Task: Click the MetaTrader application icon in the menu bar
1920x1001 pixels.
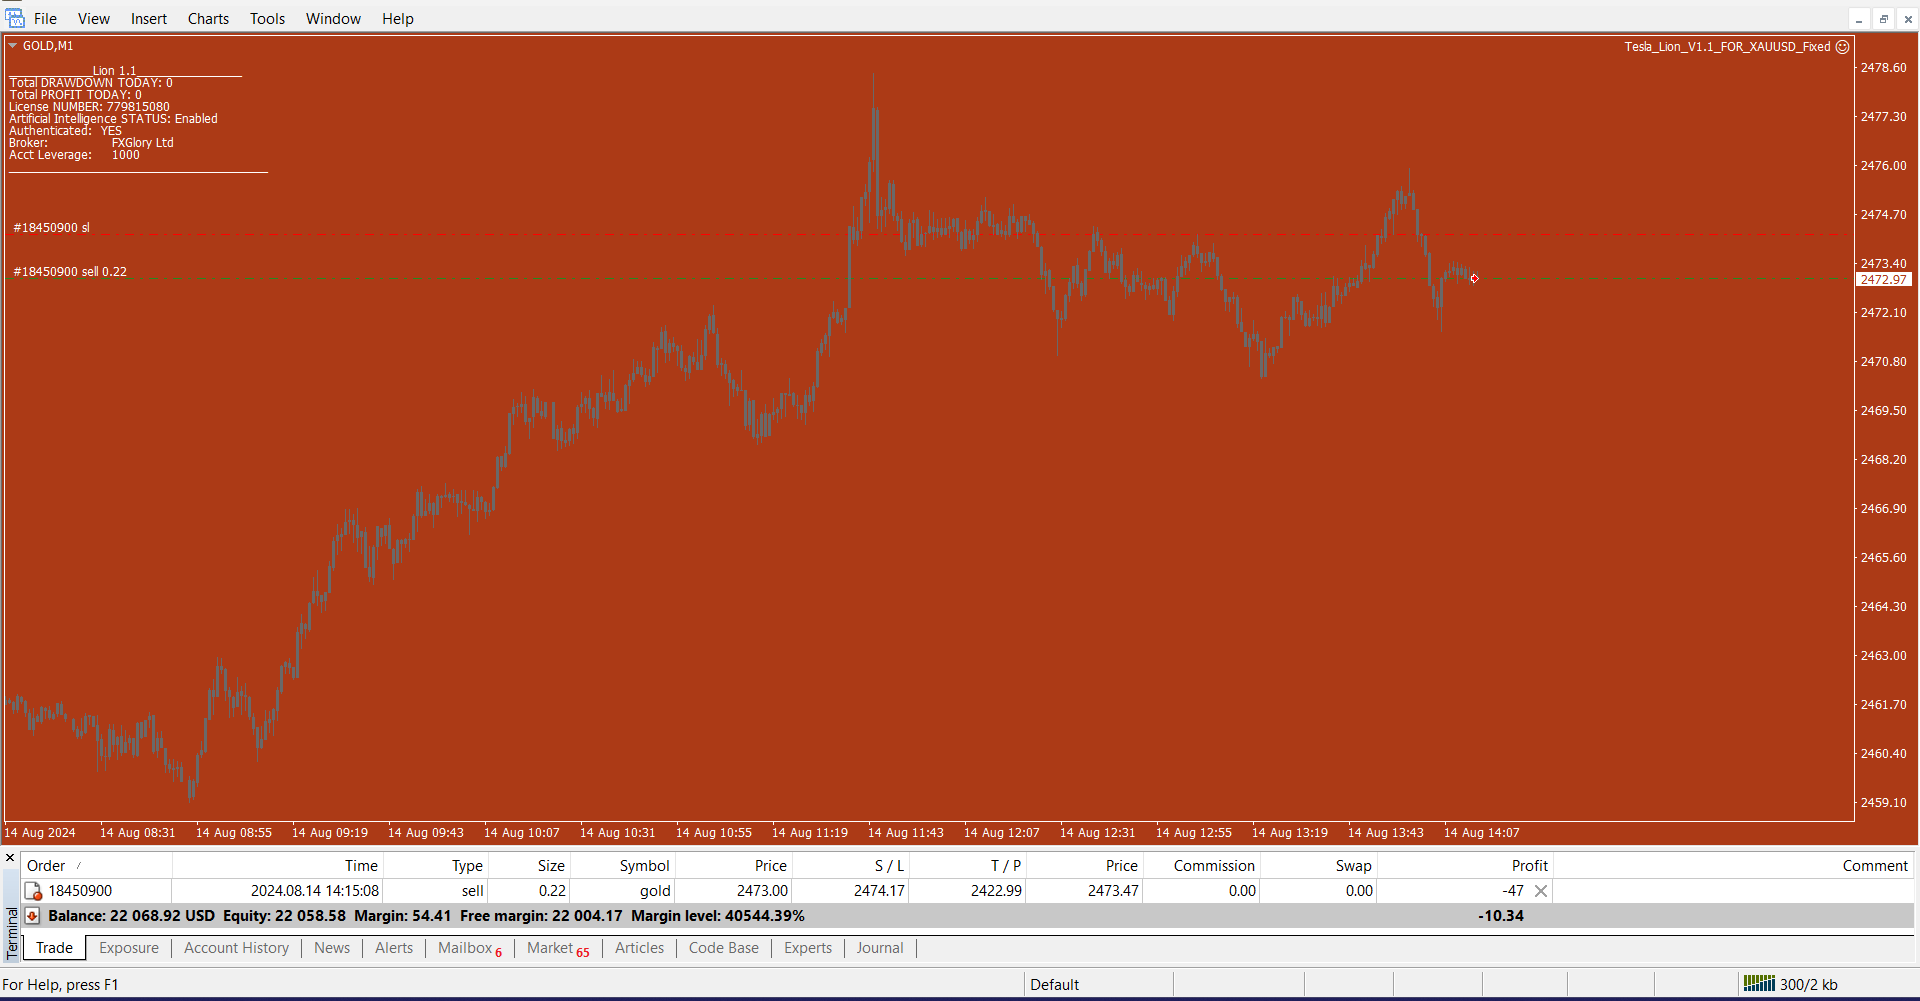Action: [15, 18]
